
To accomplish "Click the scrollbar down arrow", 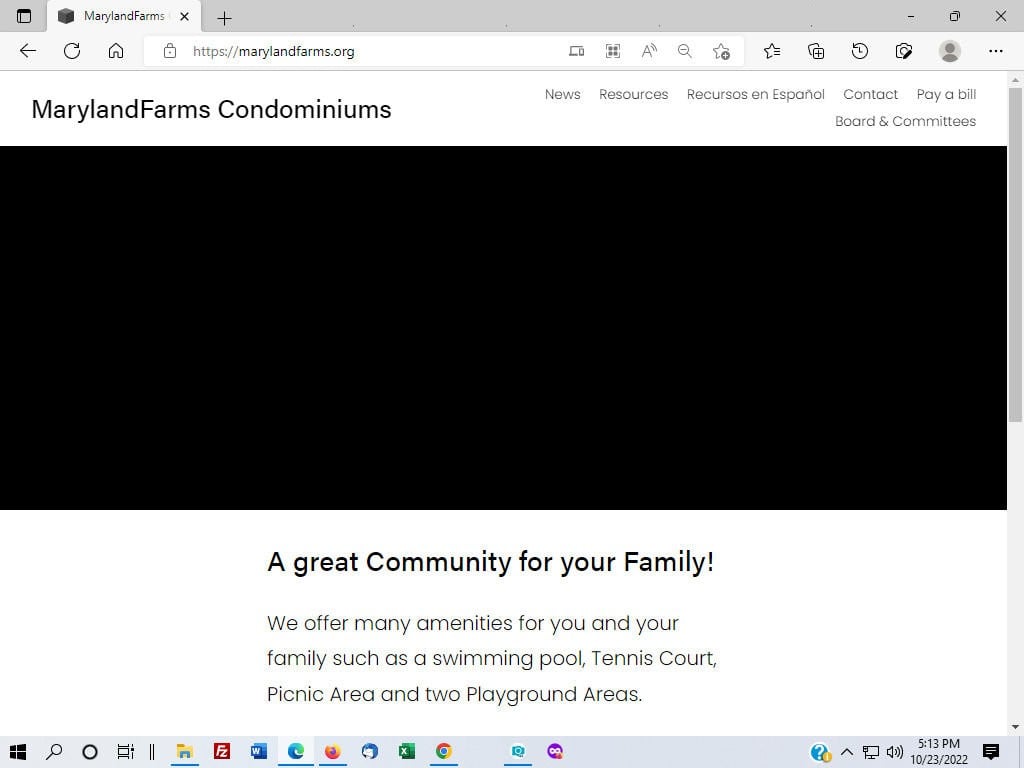I will click(1015, 726).
